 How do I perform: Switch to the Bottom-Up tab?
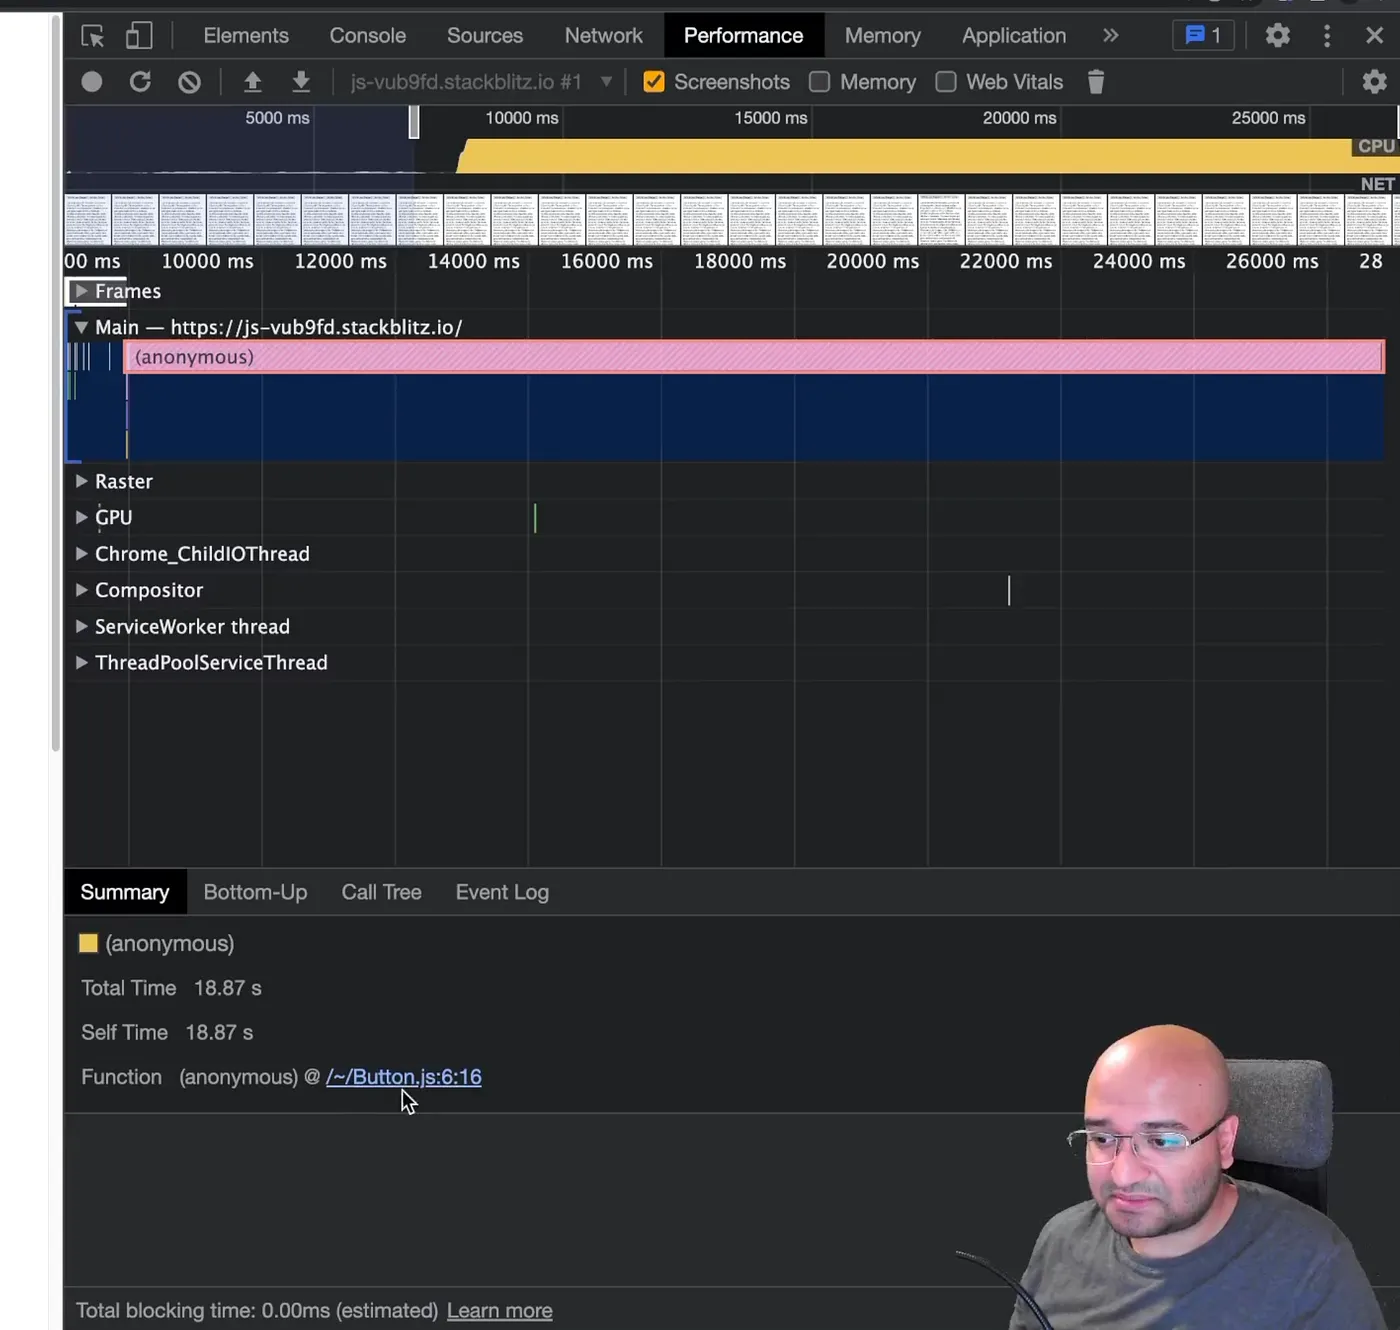pyautogui.click(x=255, y=892)
